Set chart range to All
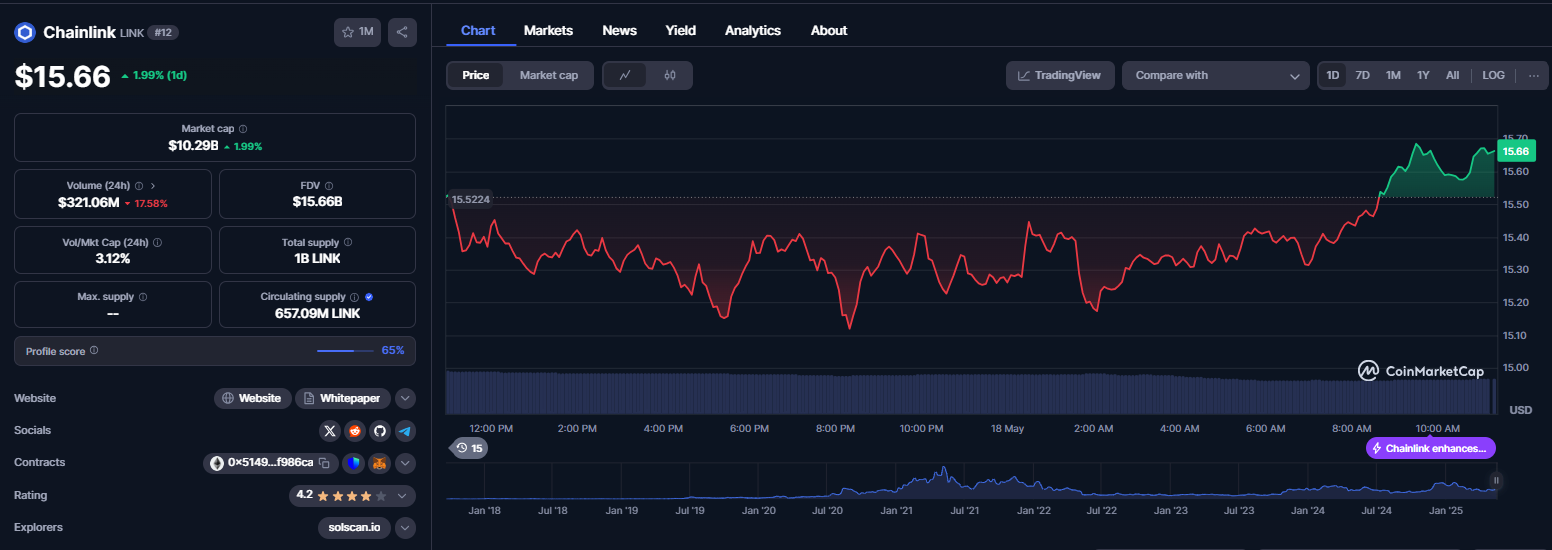This screenshot has height=550, width=1552. tap(1453, 75)
